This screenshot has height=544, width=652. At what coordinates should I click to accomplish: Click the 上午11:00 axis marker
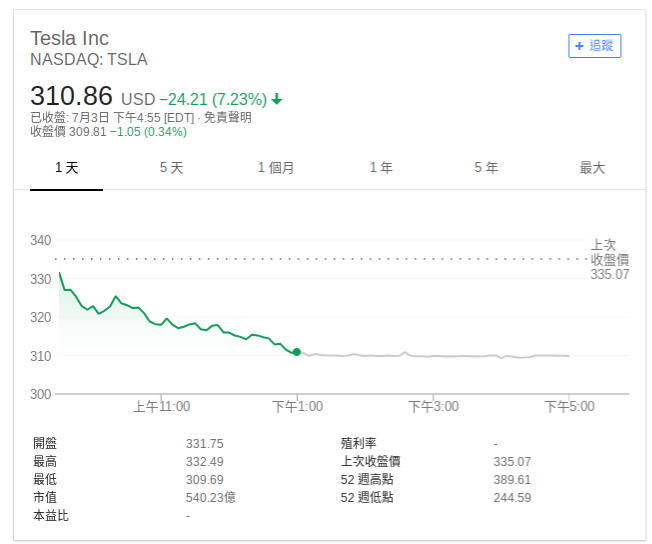coord(161,406)
